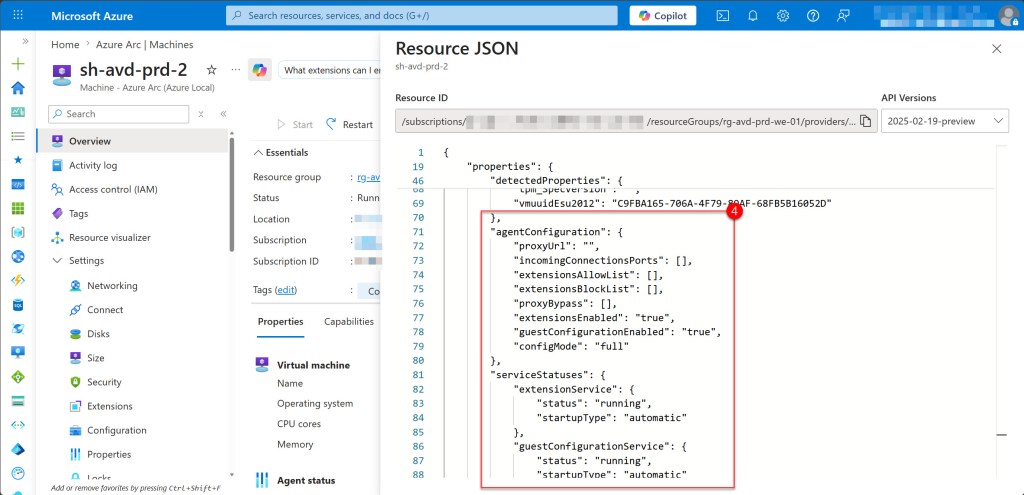Open the API Versions dropdown
The width and height of the screenshot is (1024, 495).
point(944,121)
